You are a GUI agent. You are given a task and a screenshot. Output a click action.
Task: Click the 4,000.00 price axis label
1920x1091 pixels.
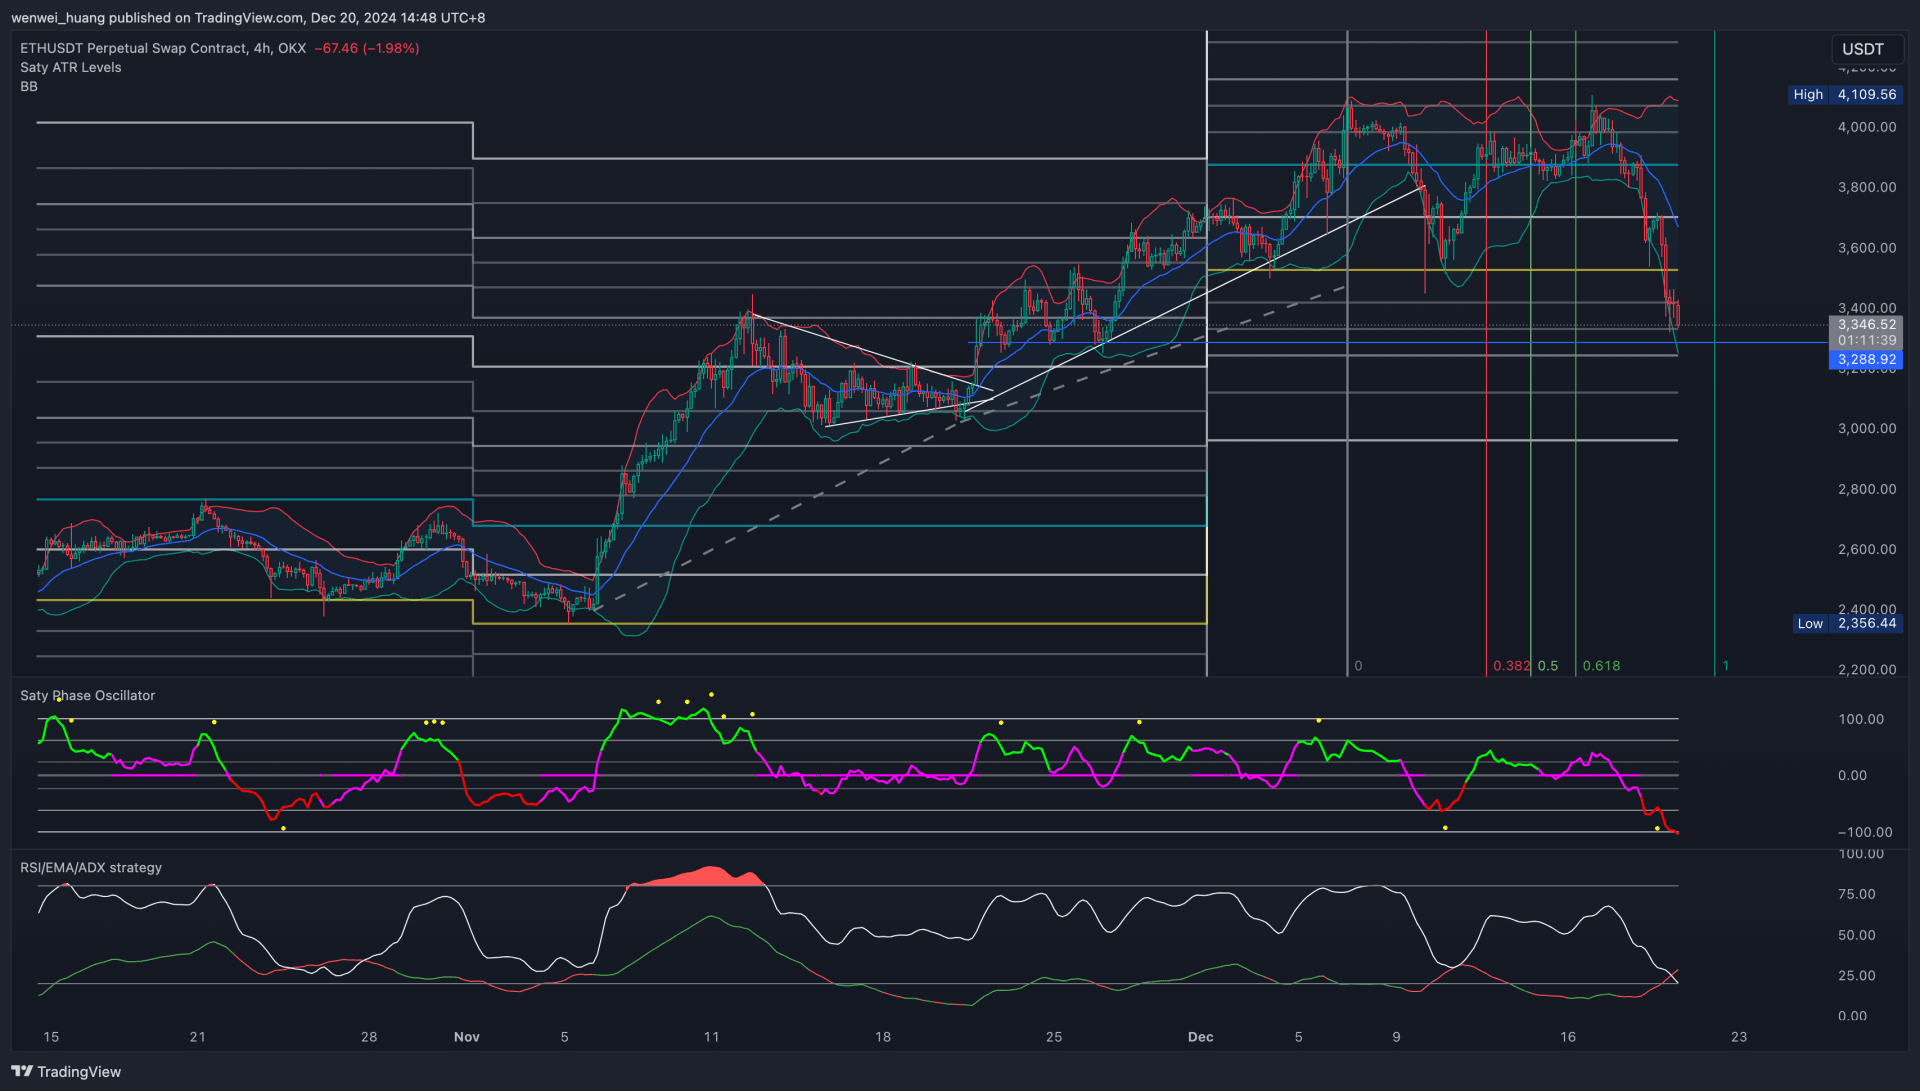(x=1866, y=127)
